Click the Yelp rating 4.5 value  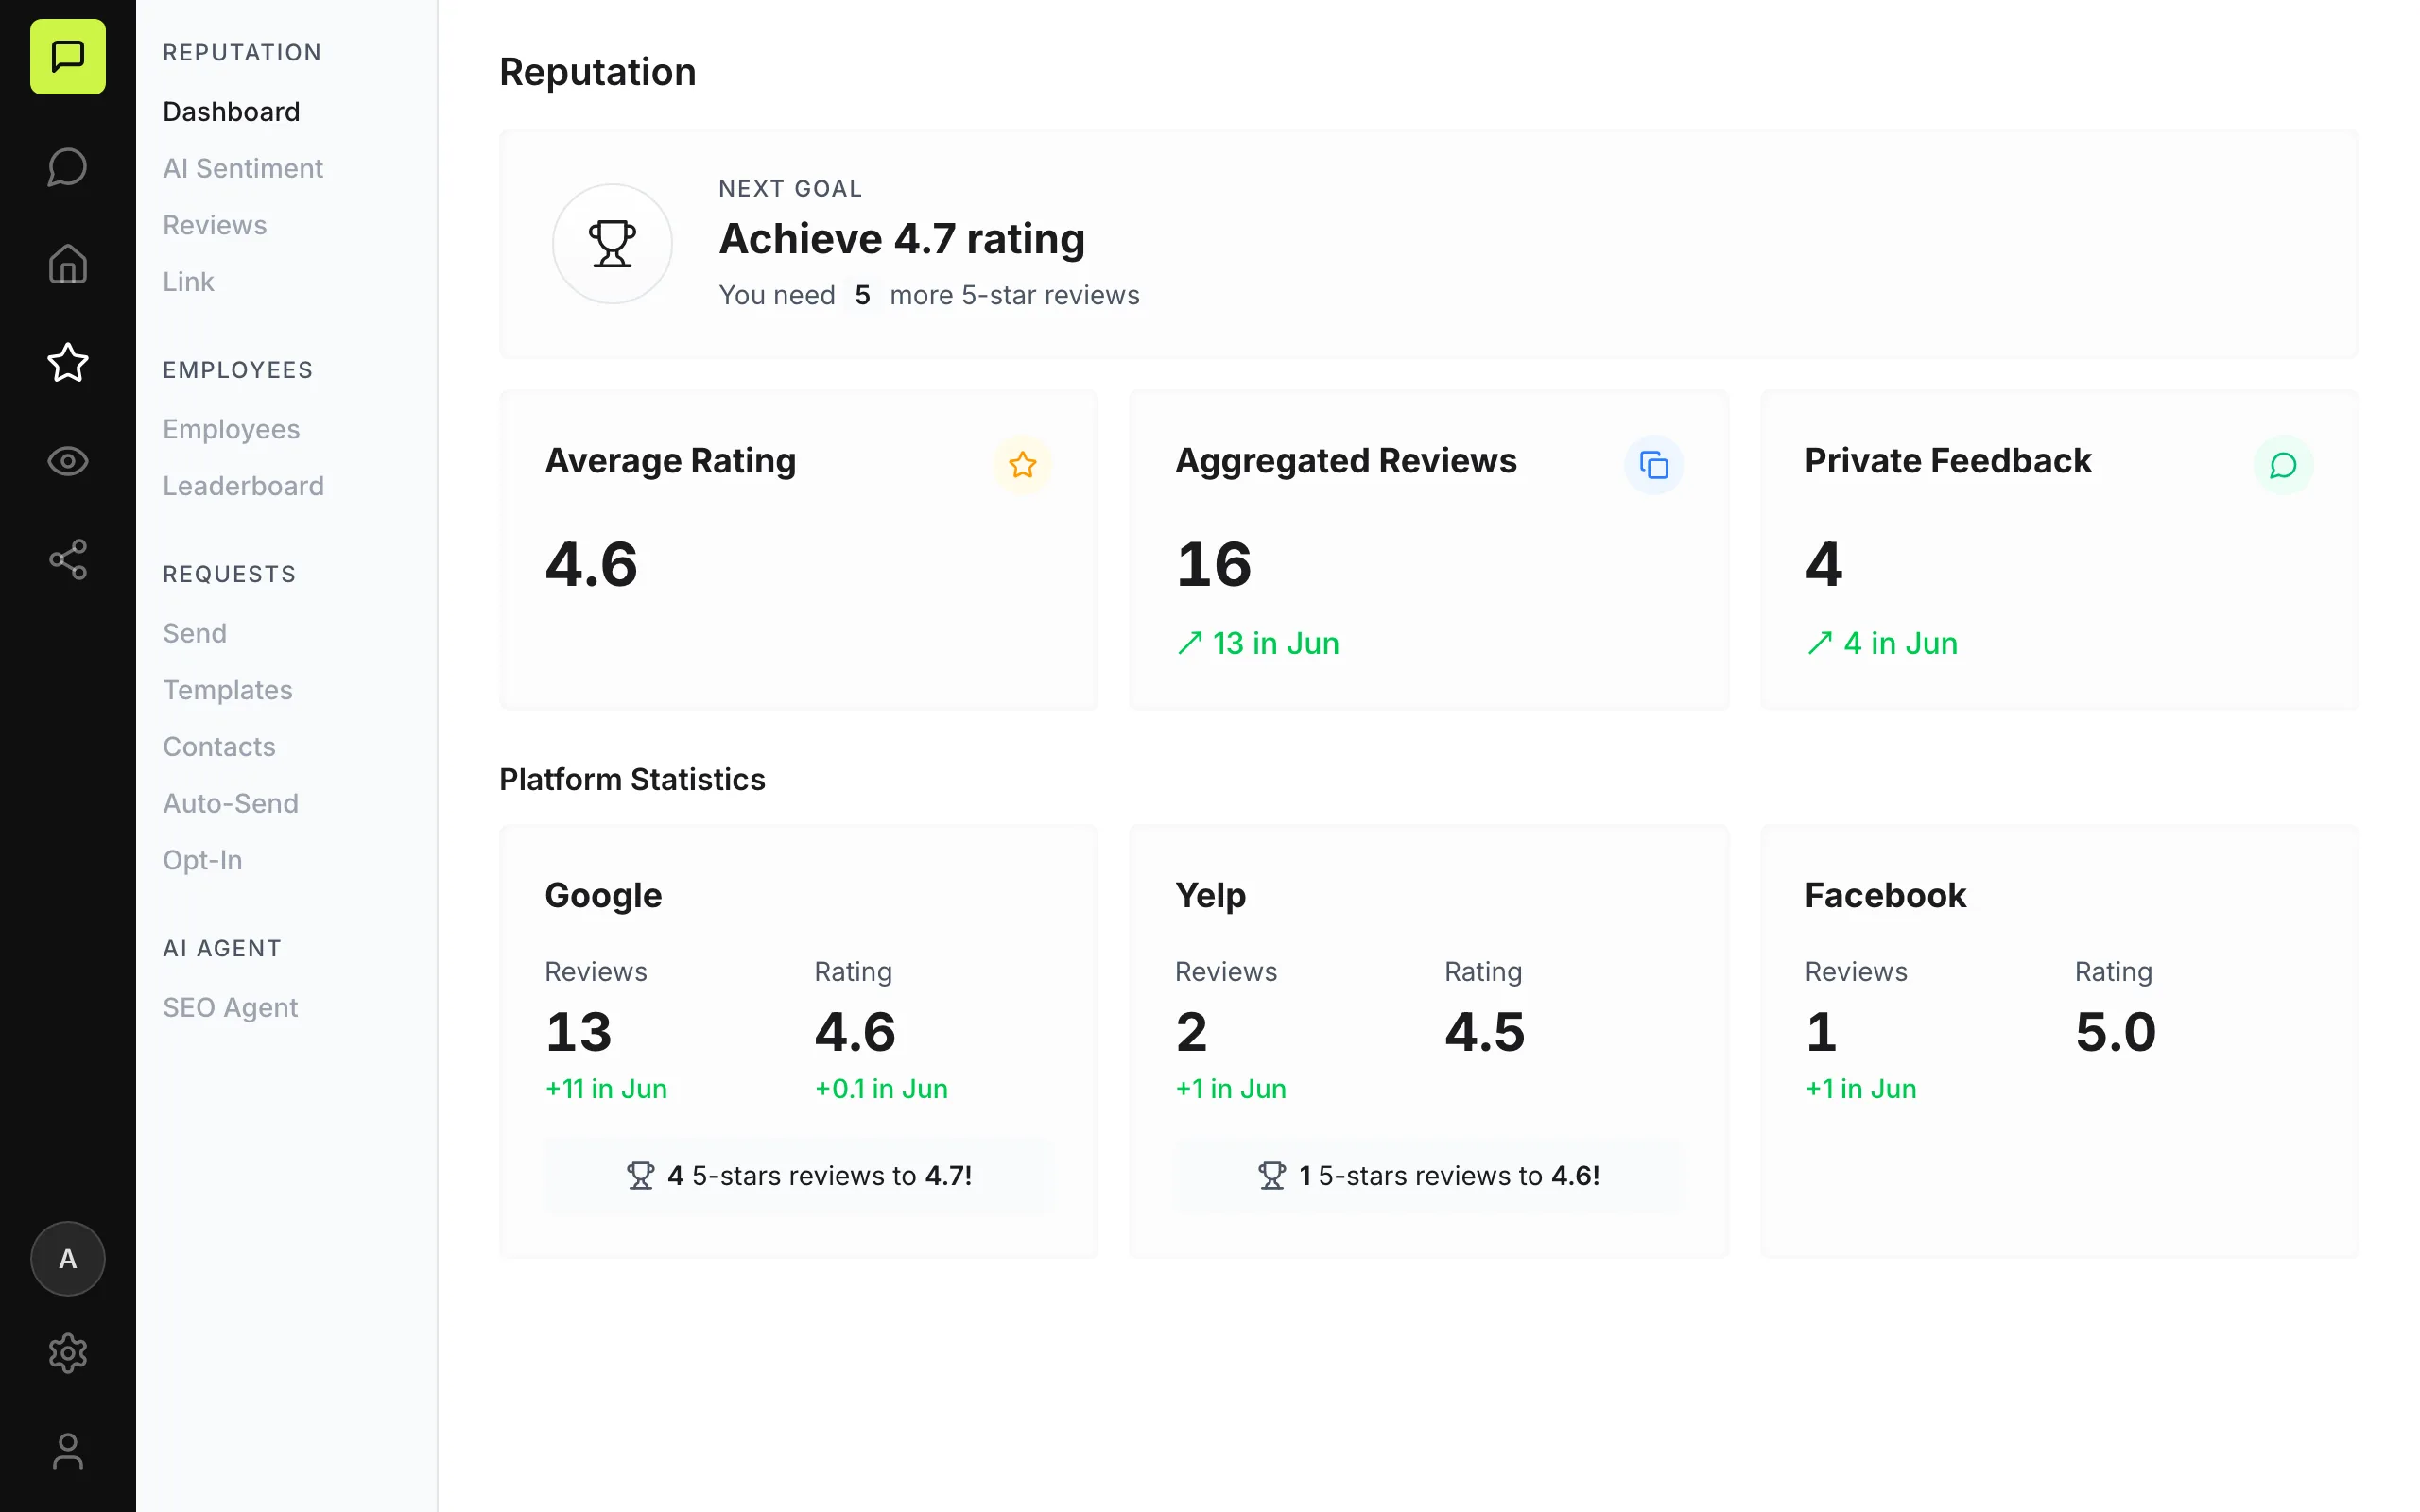pos(1485,1031)
